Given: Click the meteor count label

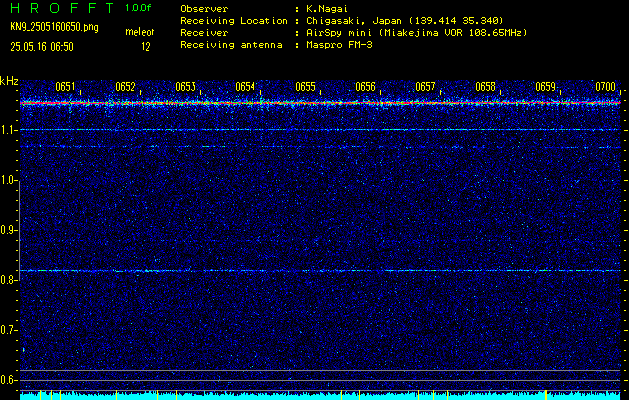Looking at the screenshot, I should [140, 32].
